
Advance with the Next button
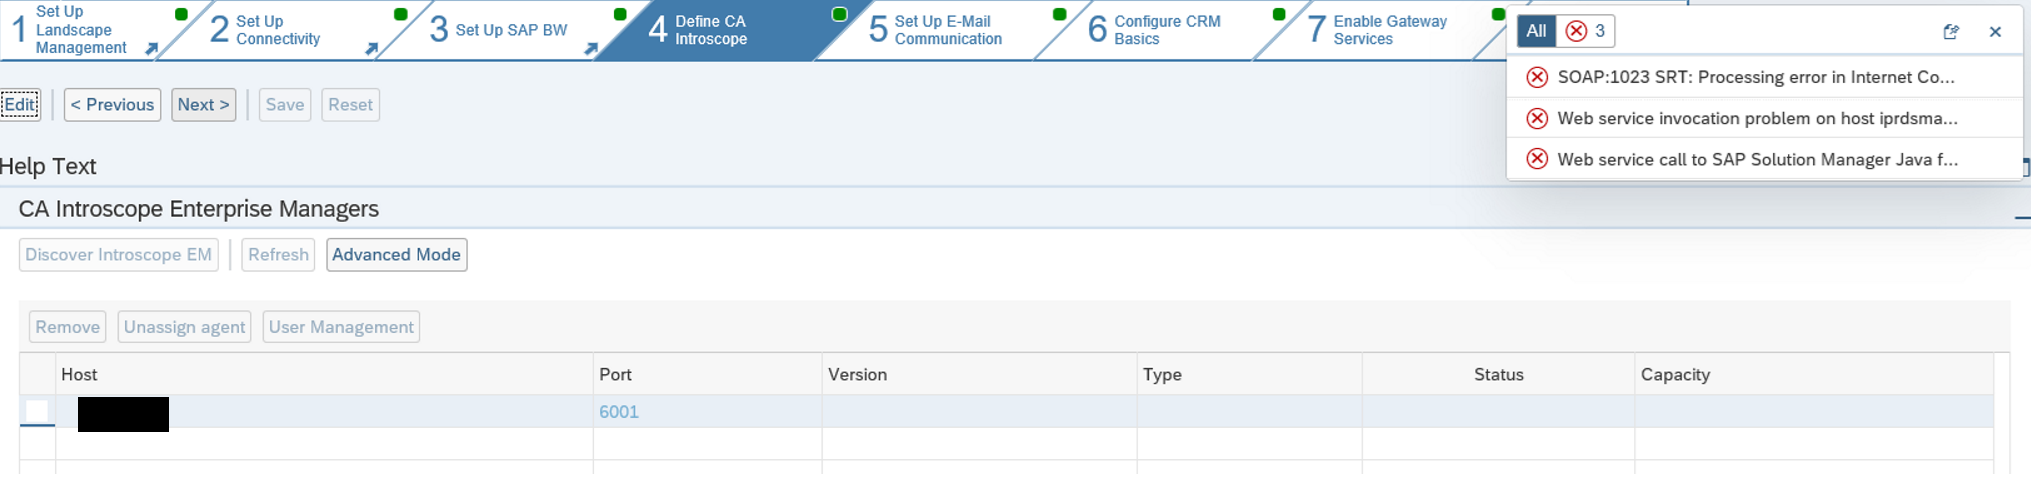[203, 105]
